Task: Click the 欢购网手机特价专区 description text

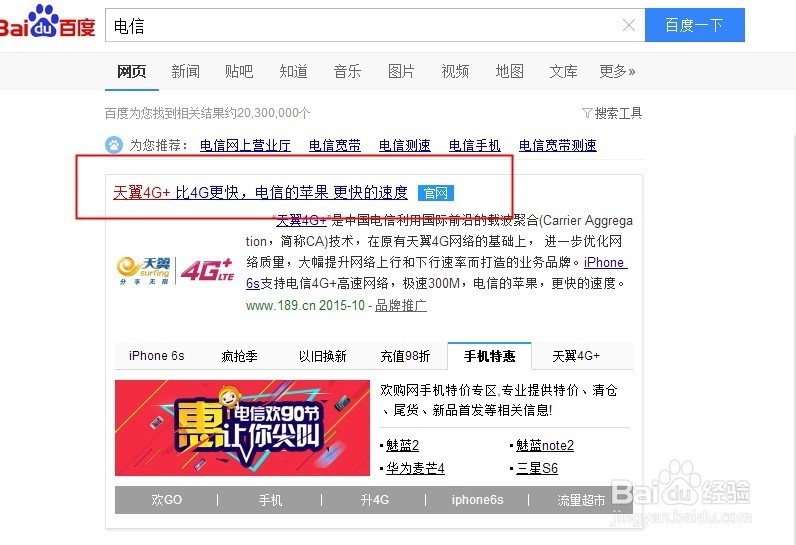Action: click(x=499, y=400)
